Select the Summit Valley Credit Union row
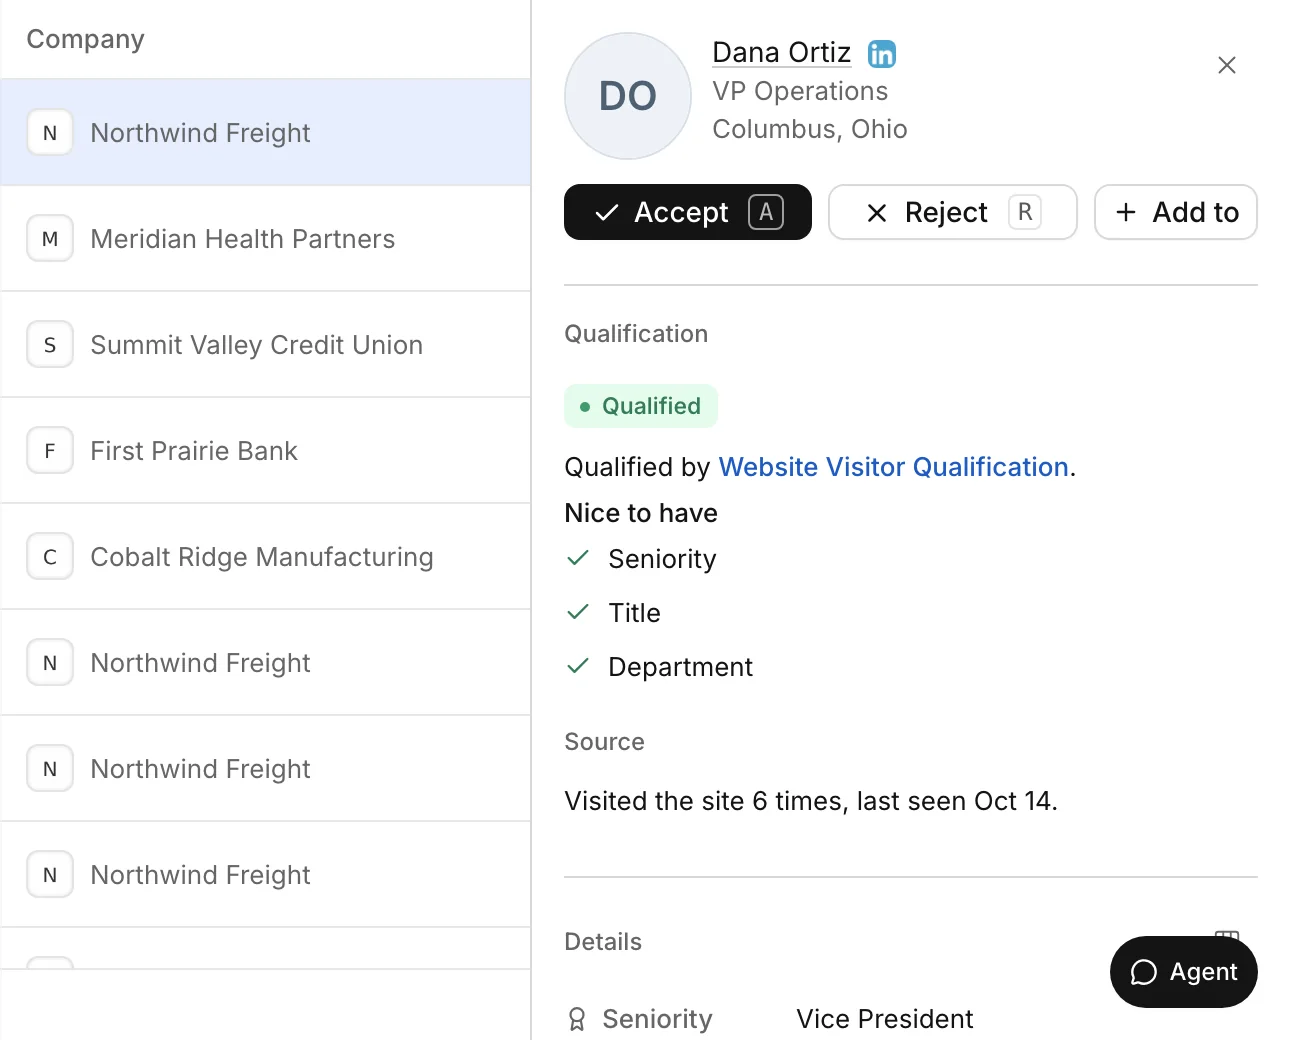 pos(265,345)
